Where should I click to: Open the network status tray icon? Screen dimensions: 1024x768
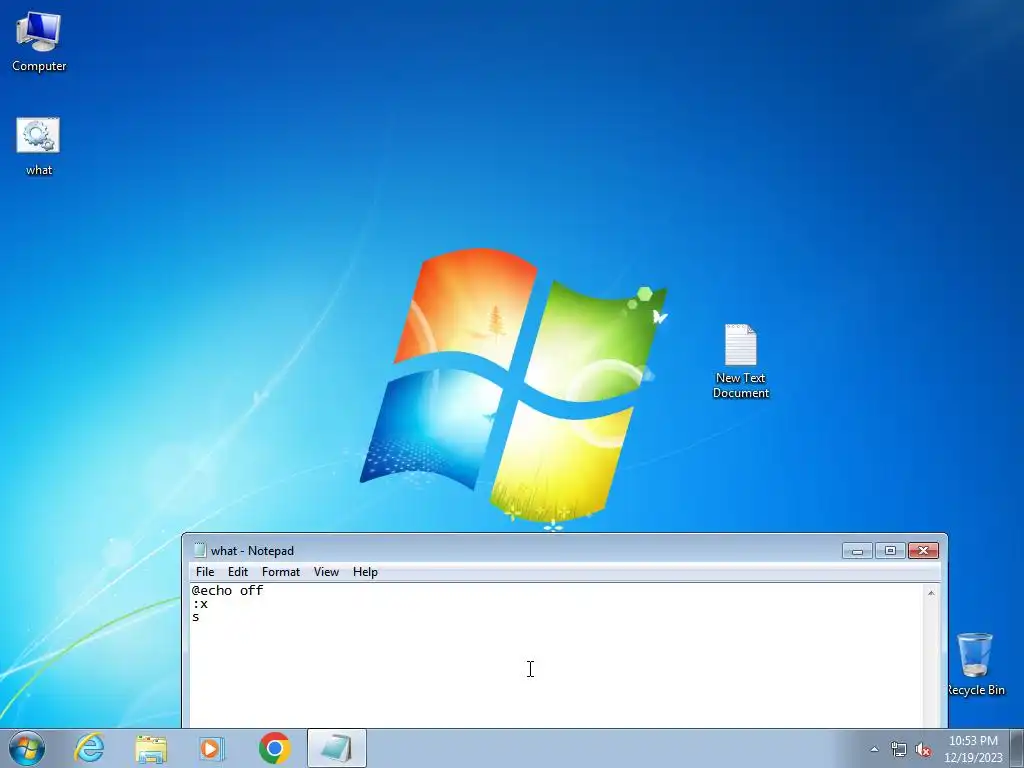[x=899, y=750]
